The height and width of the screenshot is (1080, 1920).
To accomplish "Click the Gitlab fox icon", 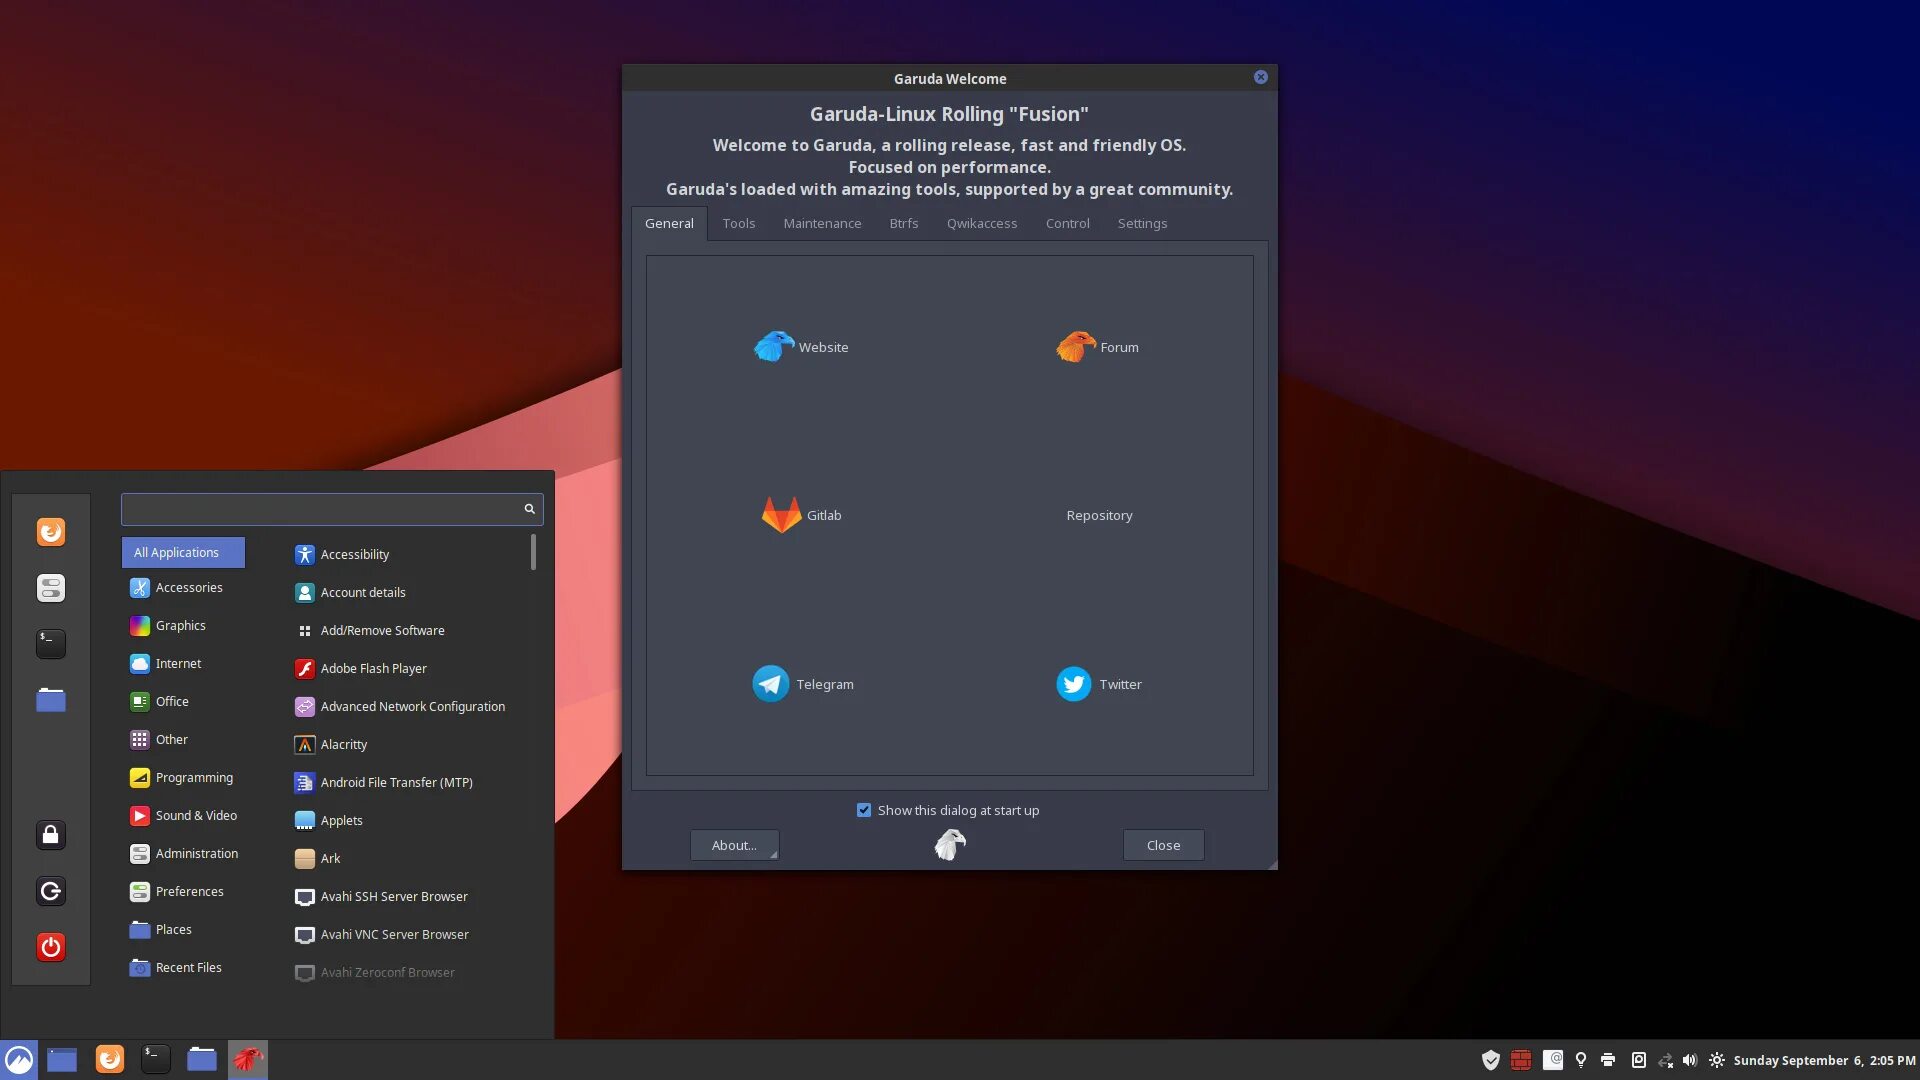I will click(x=781, y=515).
